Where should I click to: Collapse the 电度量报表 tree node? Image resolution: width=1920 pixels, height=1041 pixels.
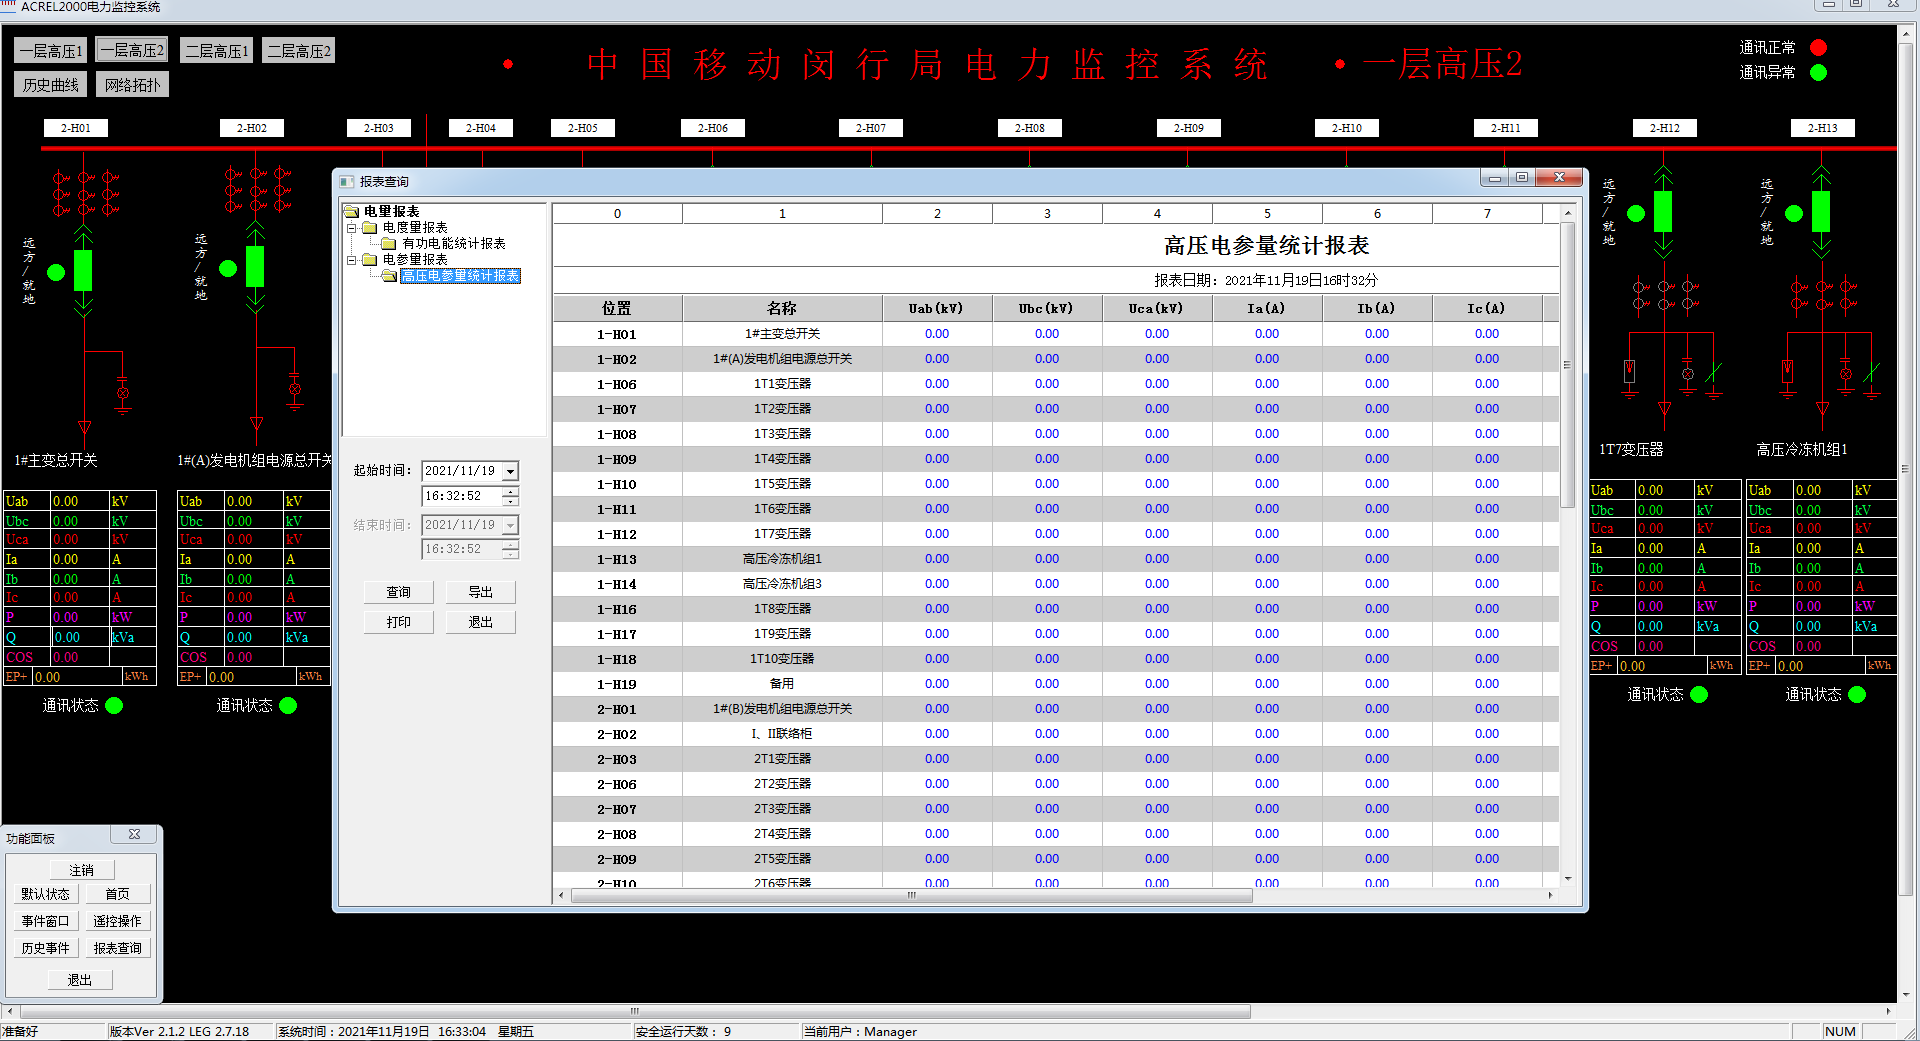click(x=352, y=228)
